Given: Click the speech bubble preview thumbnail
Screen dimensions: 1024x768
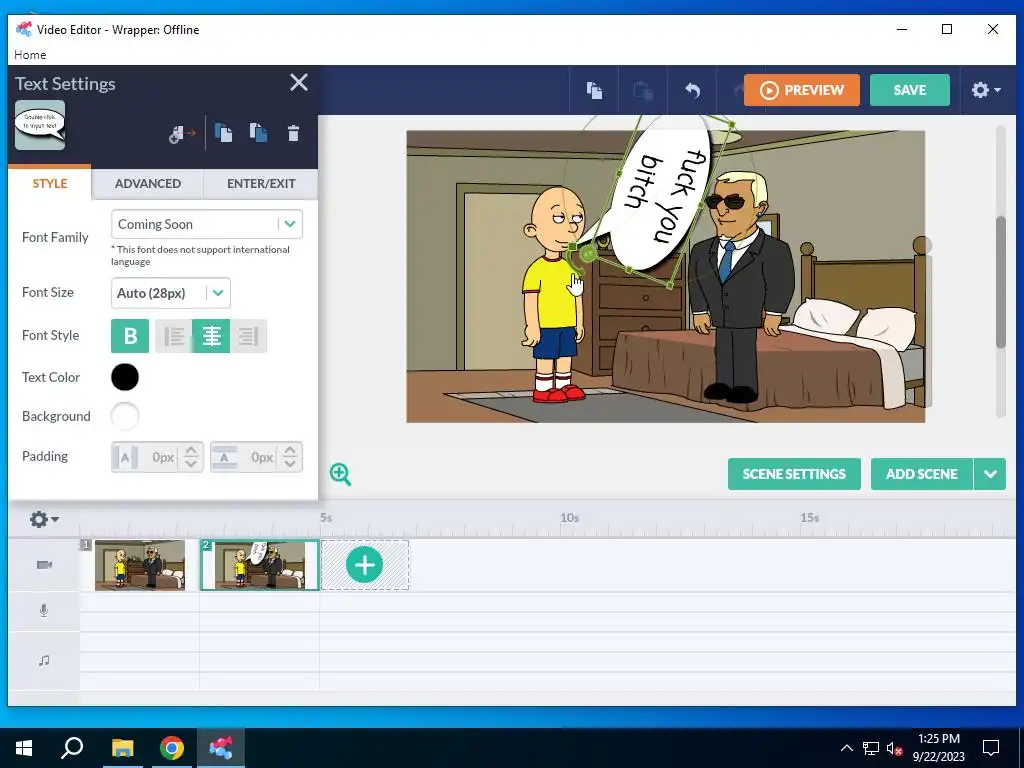Looking at the screenshot, I should coord(40,125).
